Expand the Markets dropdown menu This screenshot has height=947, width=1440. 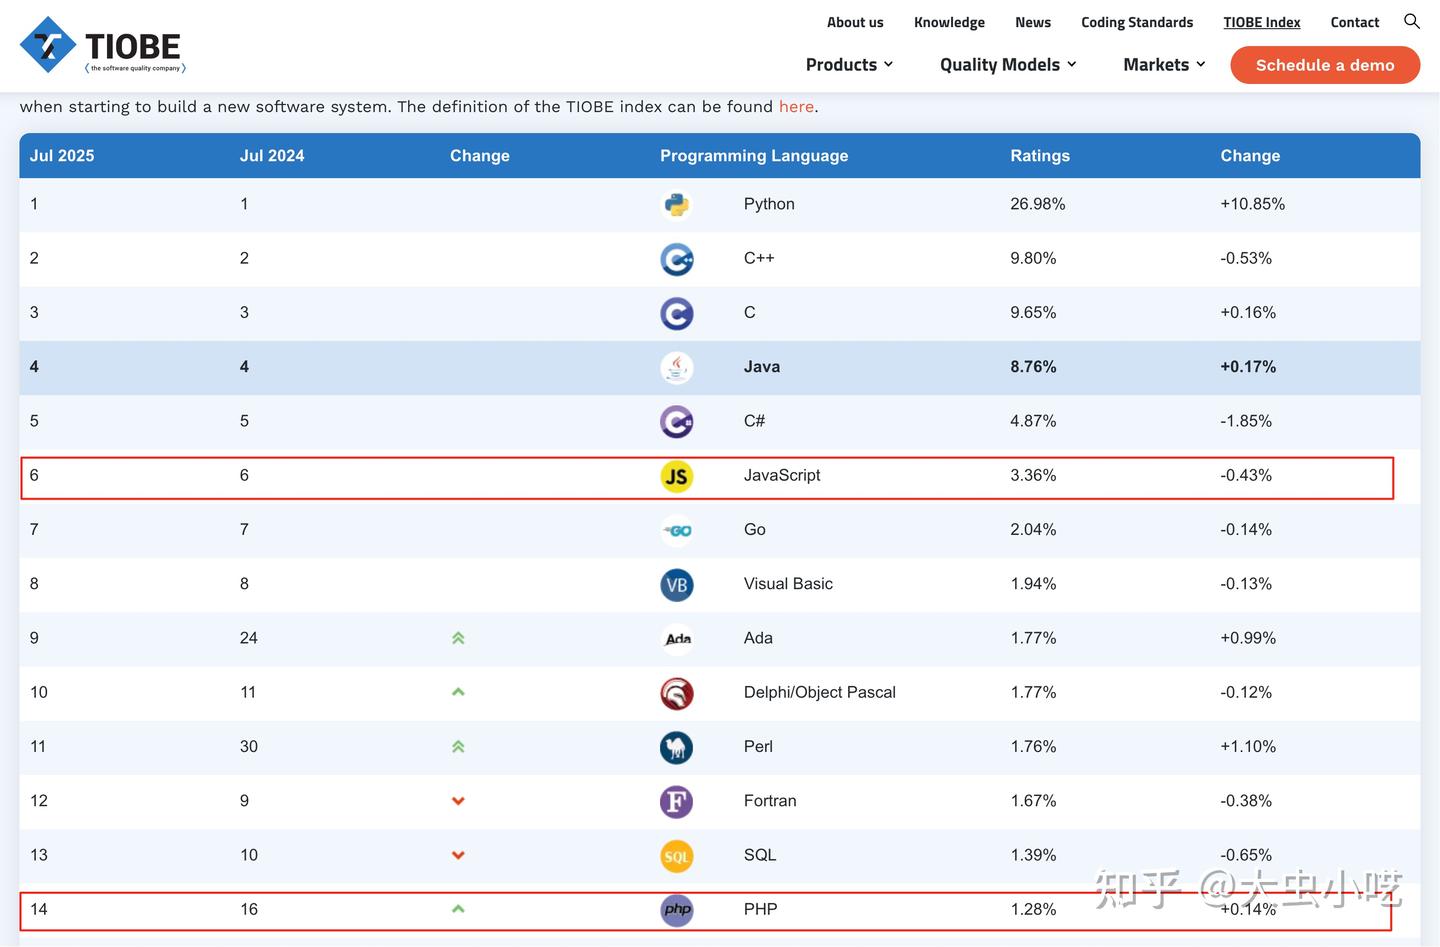(x=1164, y=65)
